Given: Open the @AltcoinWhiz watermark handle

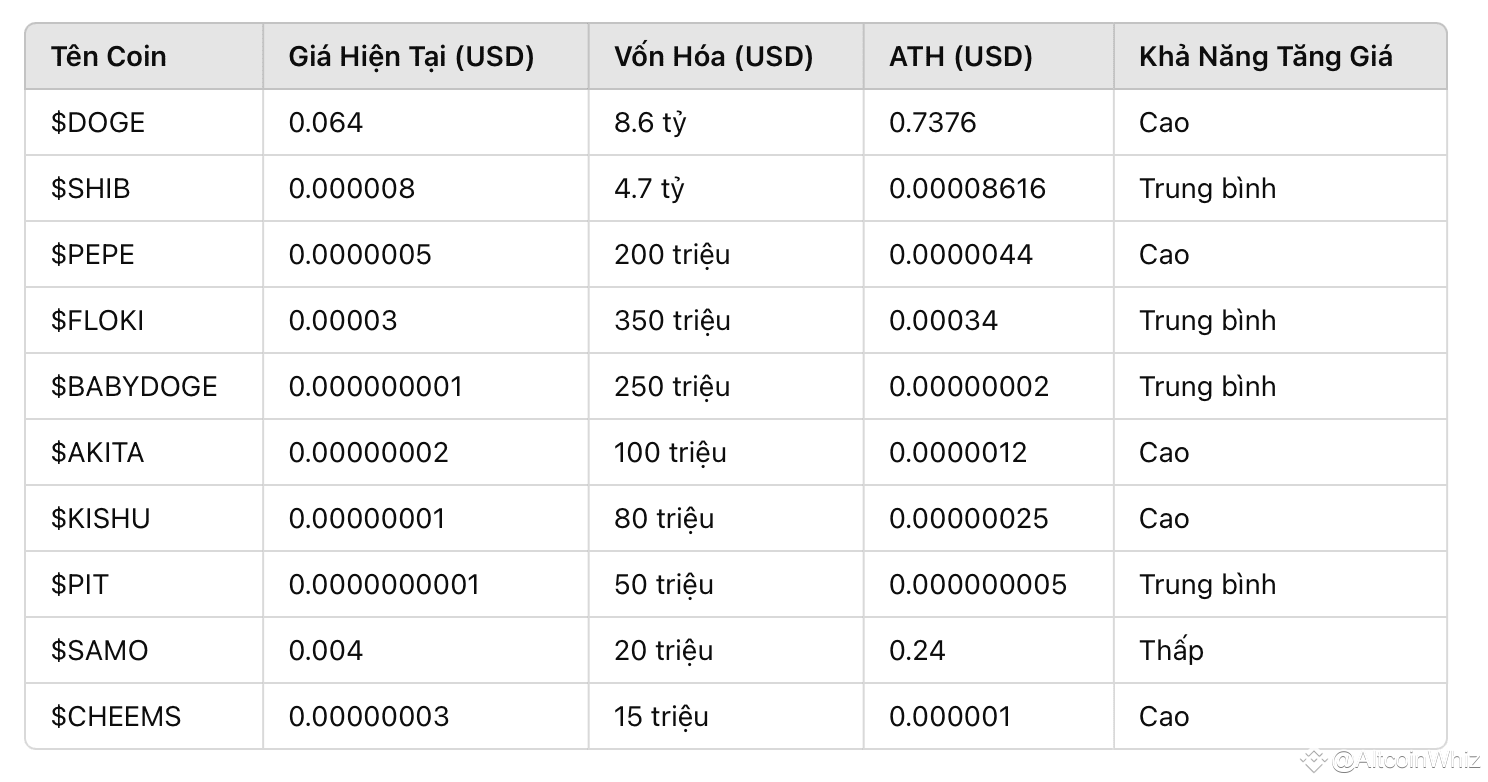Looking at the screenshot, I should click(1406, 762).
